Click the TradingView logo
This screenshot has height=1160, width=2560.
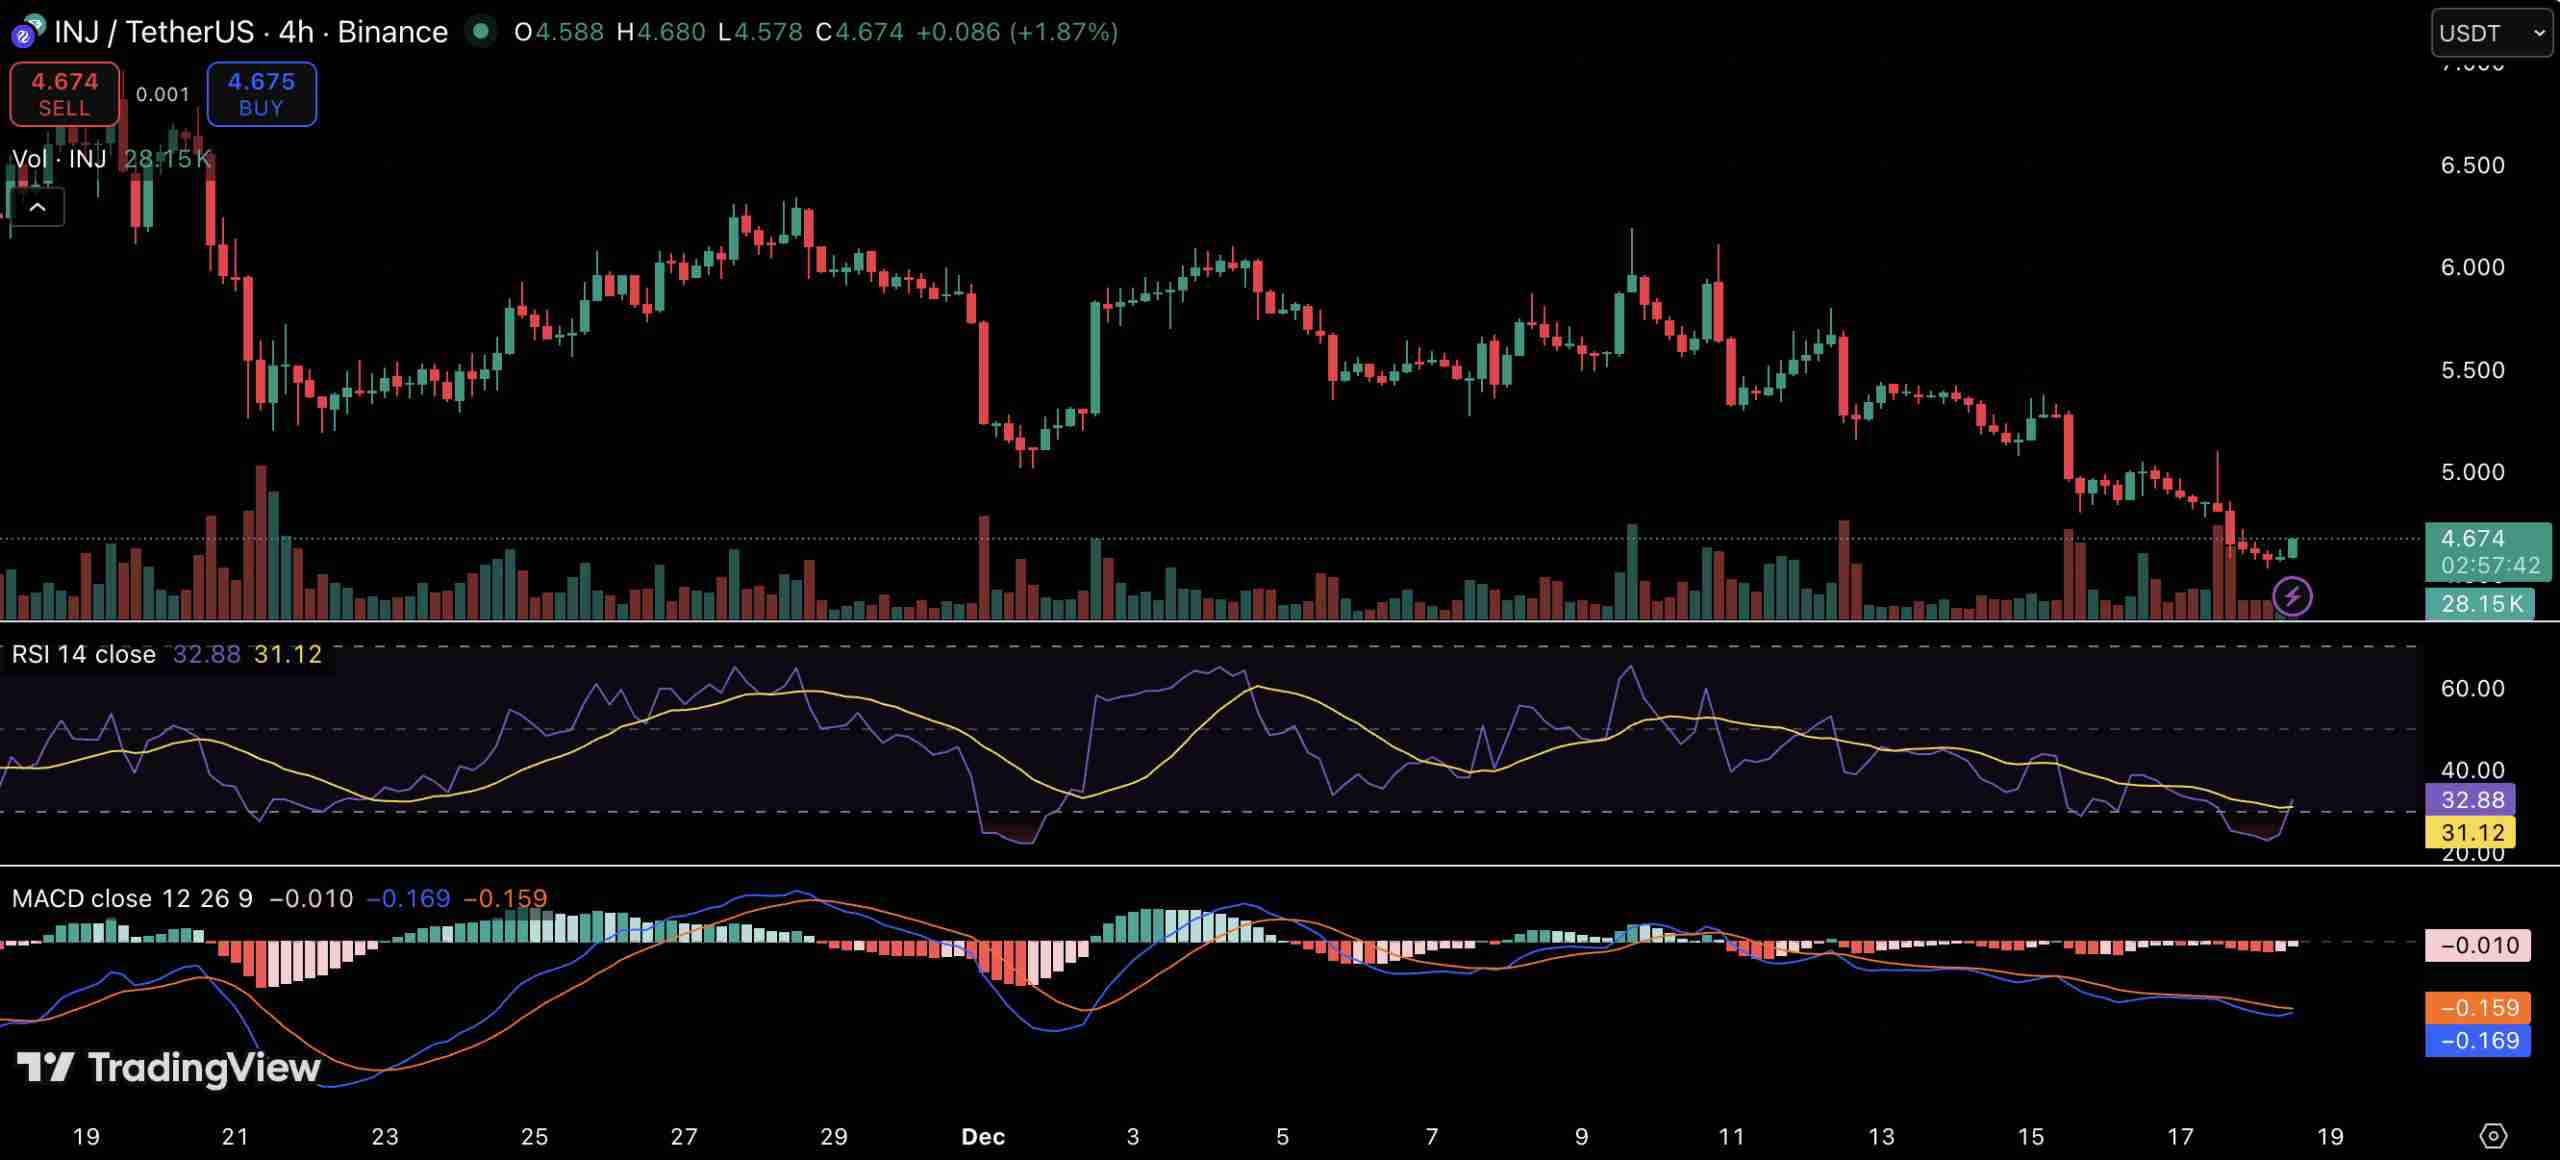click(x=168, y=1068)
